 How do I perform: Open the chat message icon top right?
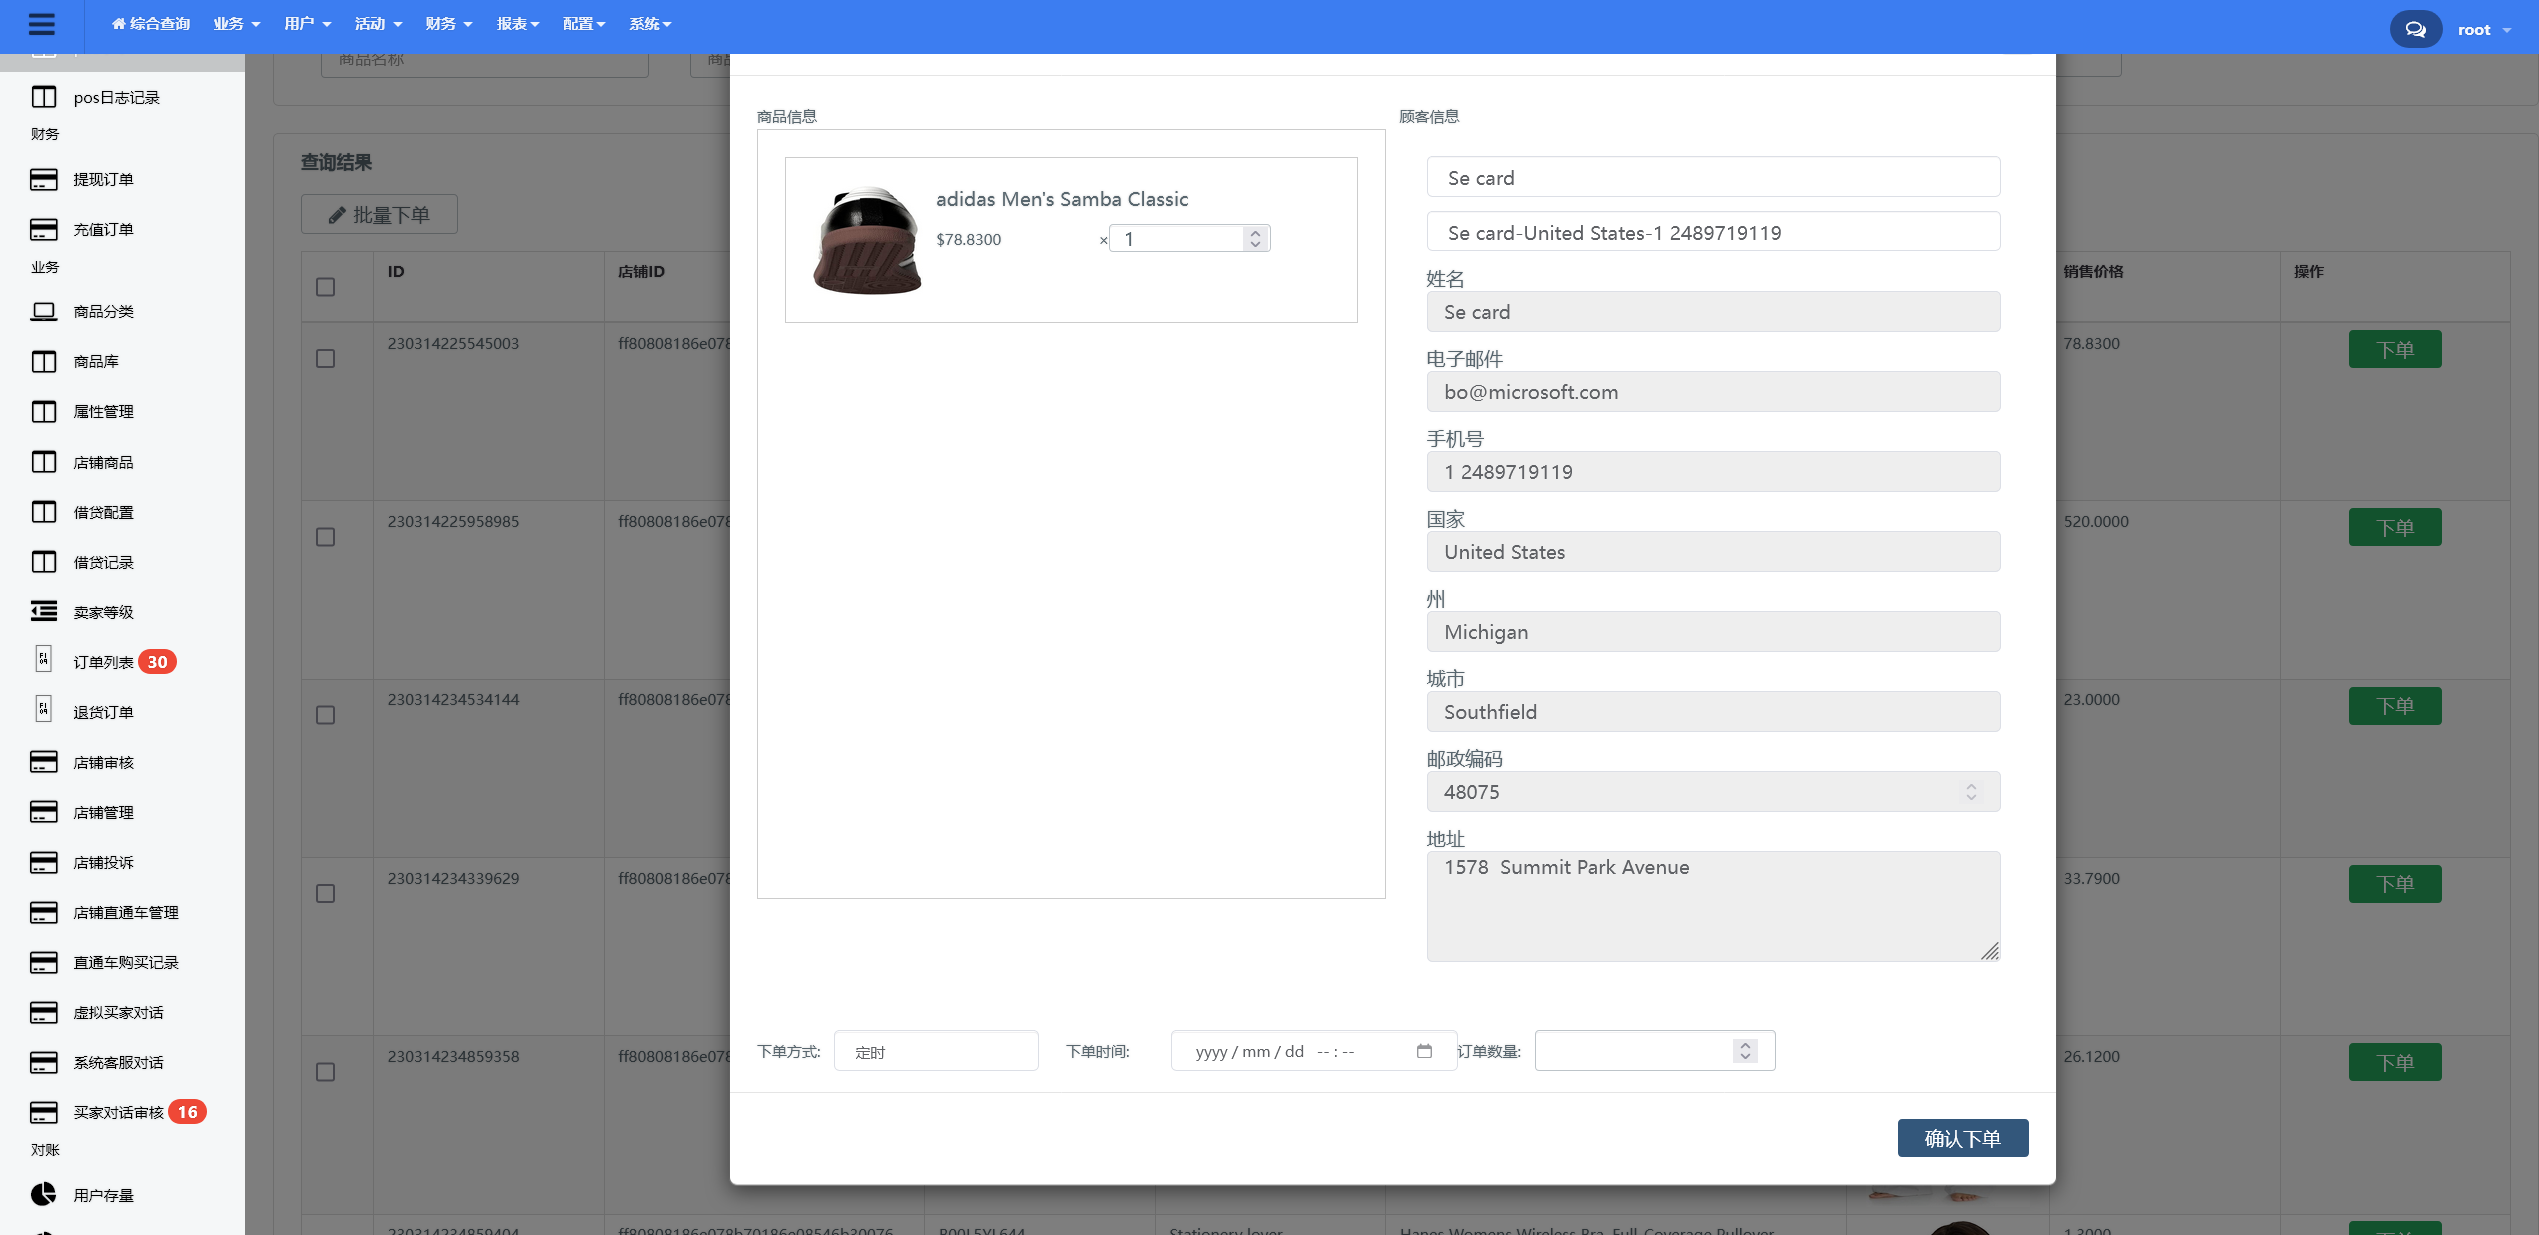pos(2415,28)
